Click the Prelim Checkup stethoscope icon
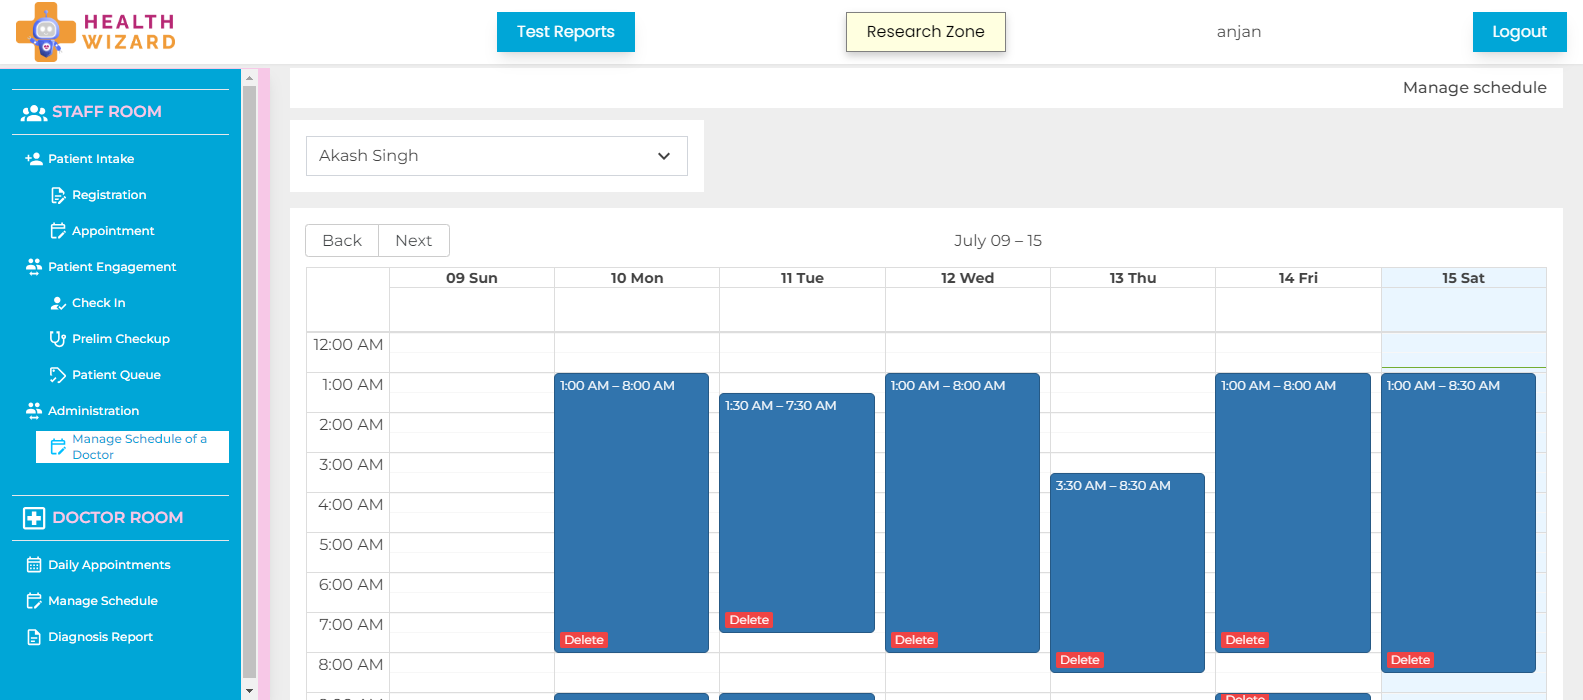Screen dimensions: 1583x700 point(58,339)
